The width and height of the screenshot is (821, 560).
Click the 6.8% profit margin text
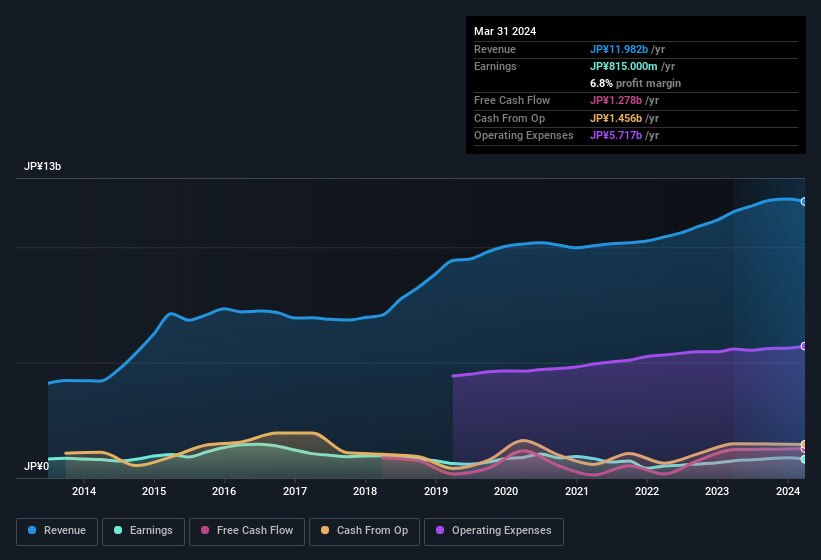(635, 83)
